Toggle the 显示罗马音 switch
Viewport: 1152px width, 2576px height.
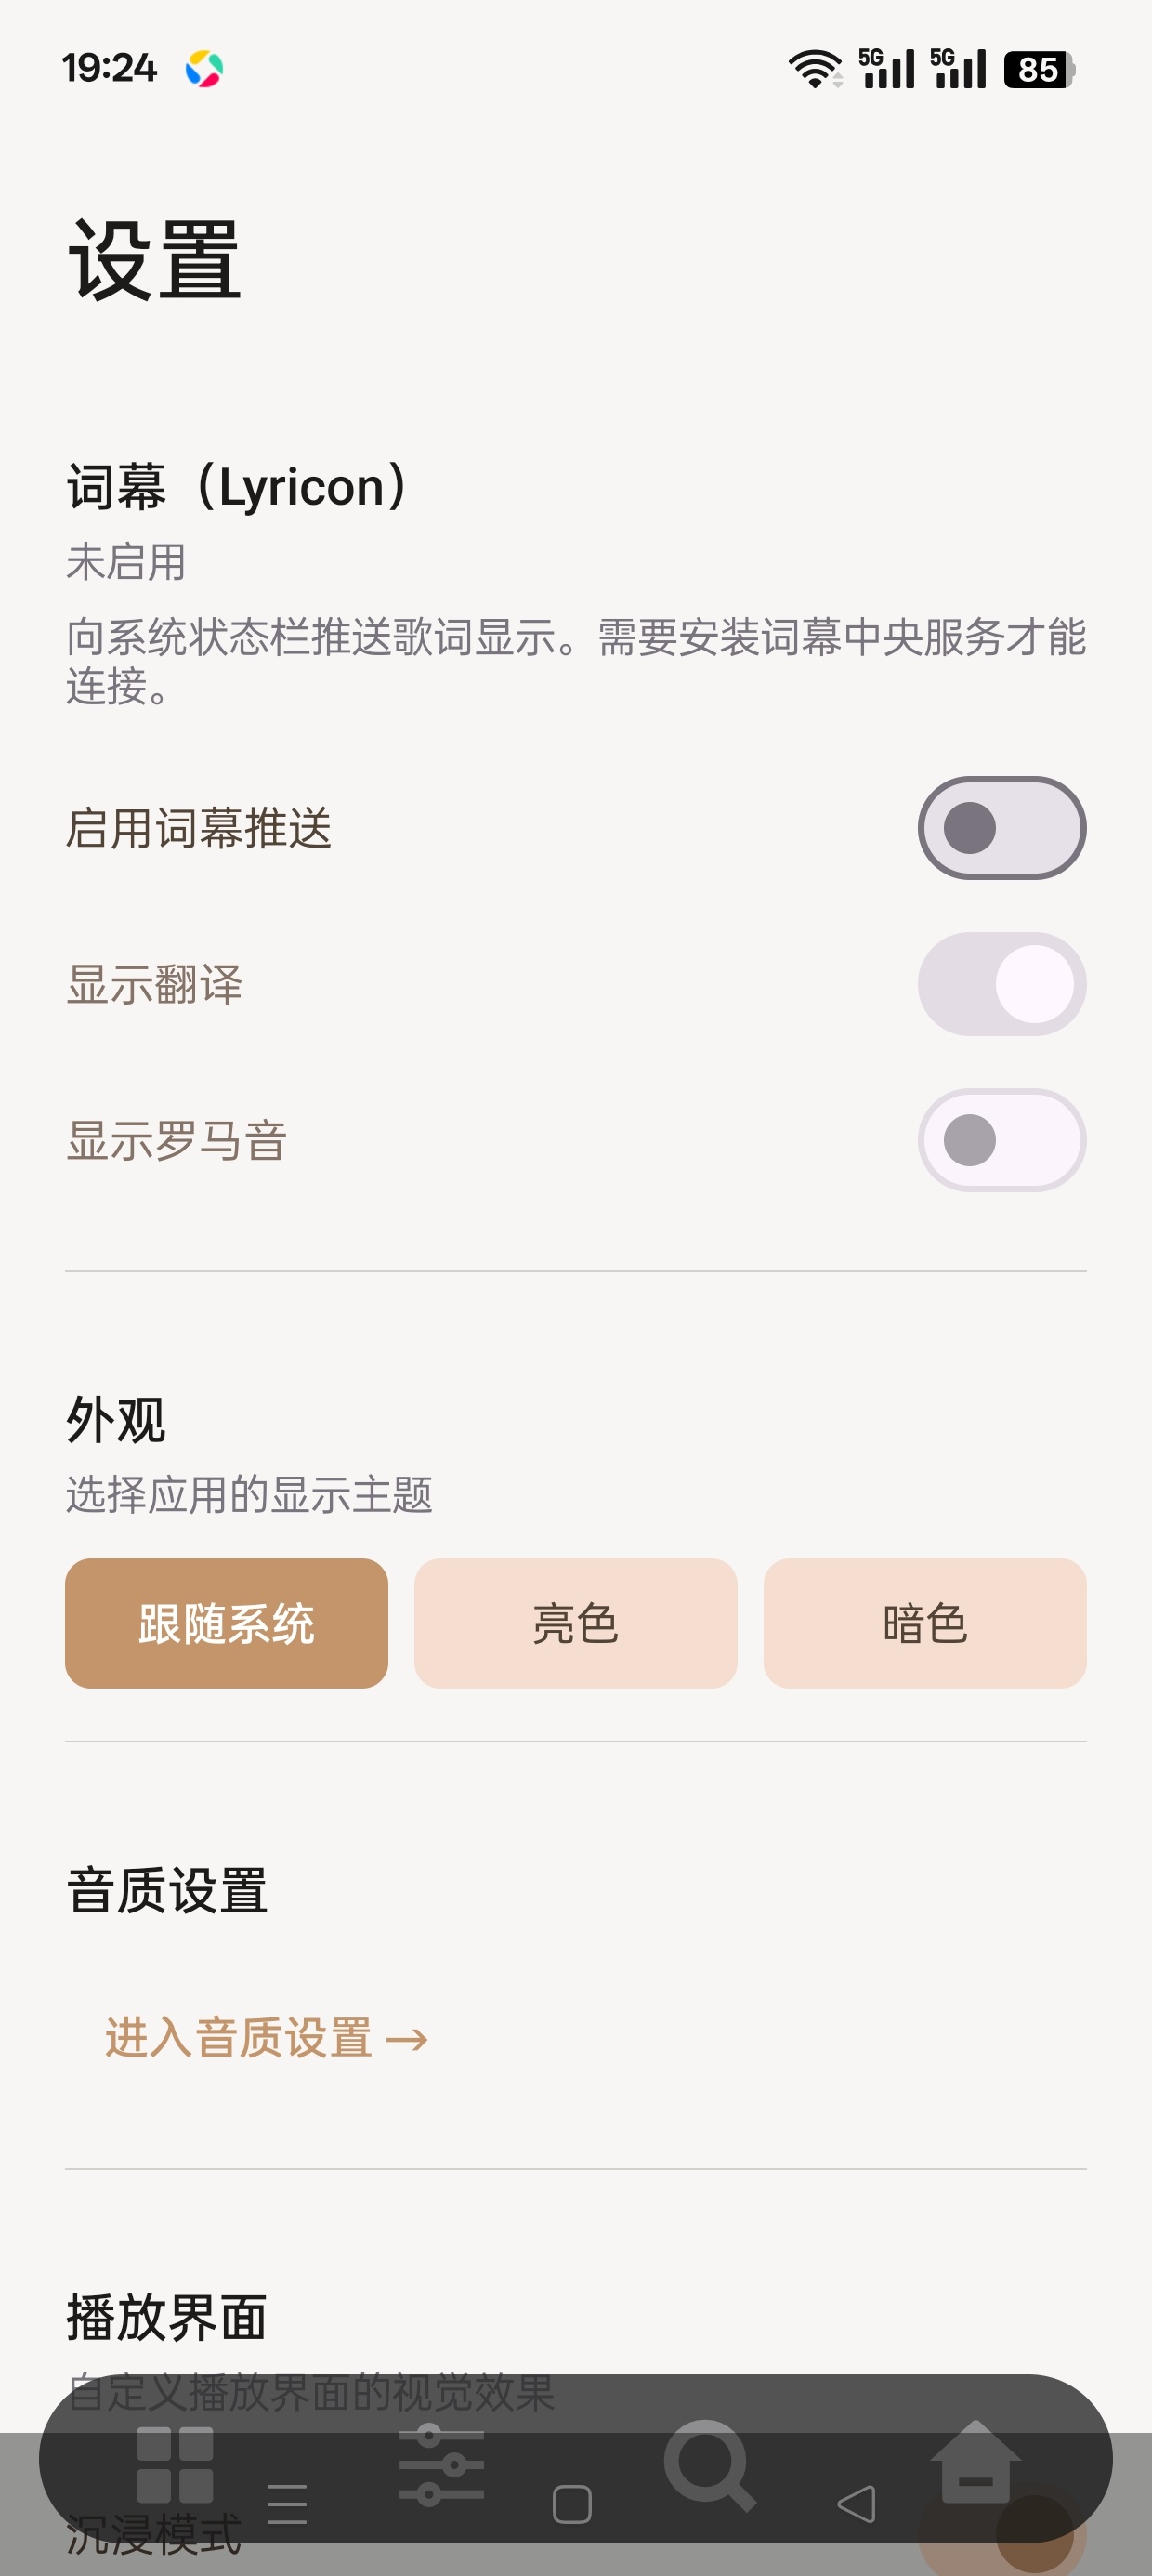click(x=1001, y=1140)
